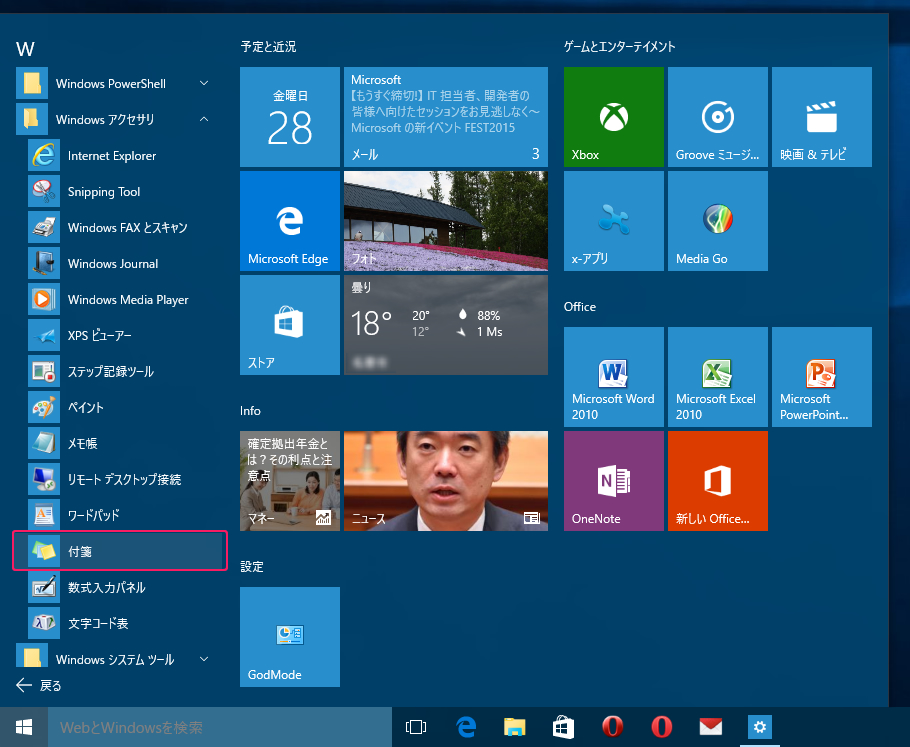The image size is (910, 747).
Task: Launch Snipping Tool scissors icon
Action: pos(44,192)
